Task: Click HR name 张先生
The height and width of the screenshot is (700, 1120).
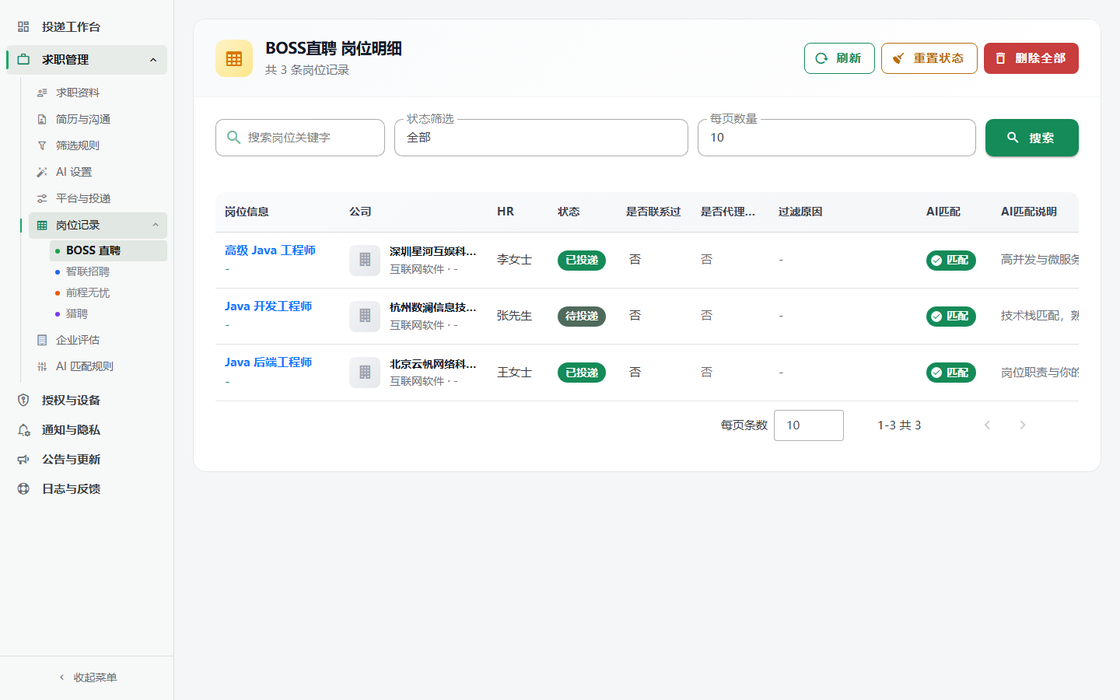Action: [x=514, y=316]
